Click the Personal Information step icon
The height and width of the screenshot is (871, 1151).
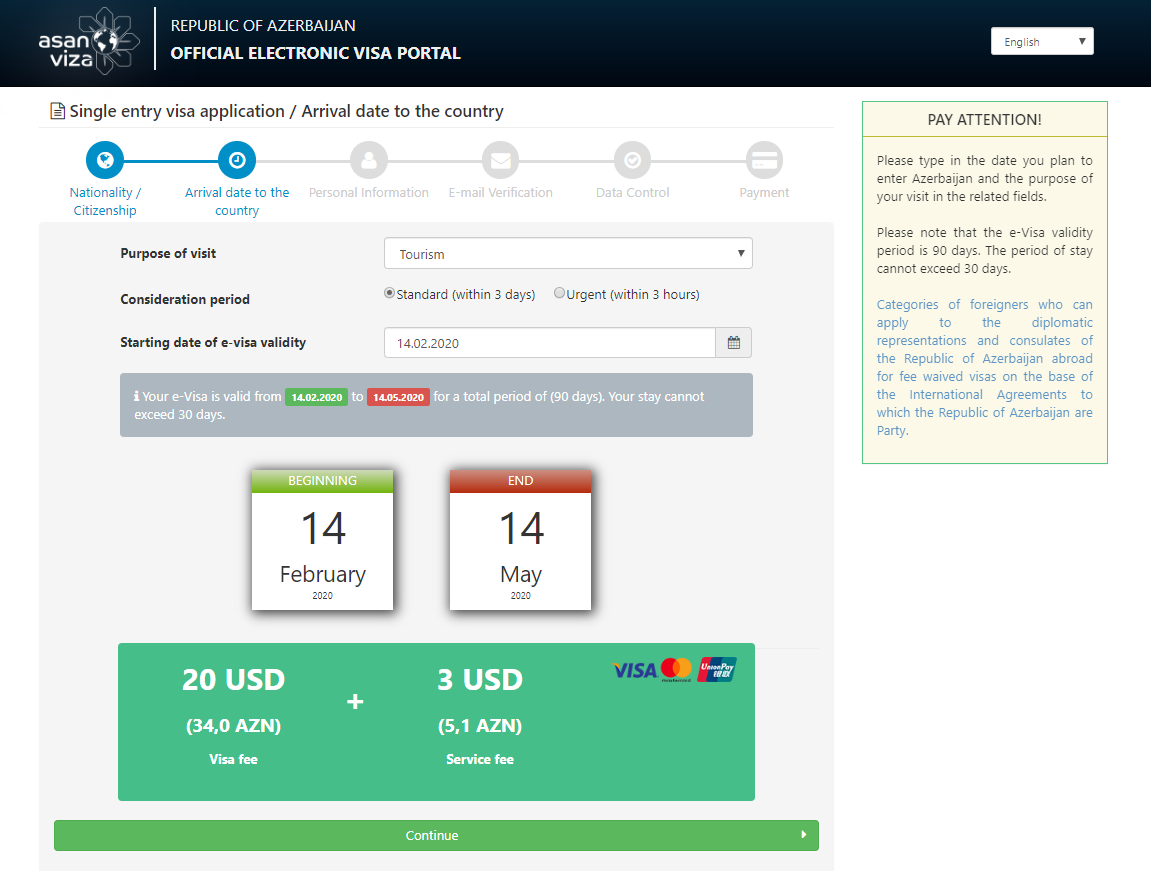pyautogui.click(x=368, y=160)
